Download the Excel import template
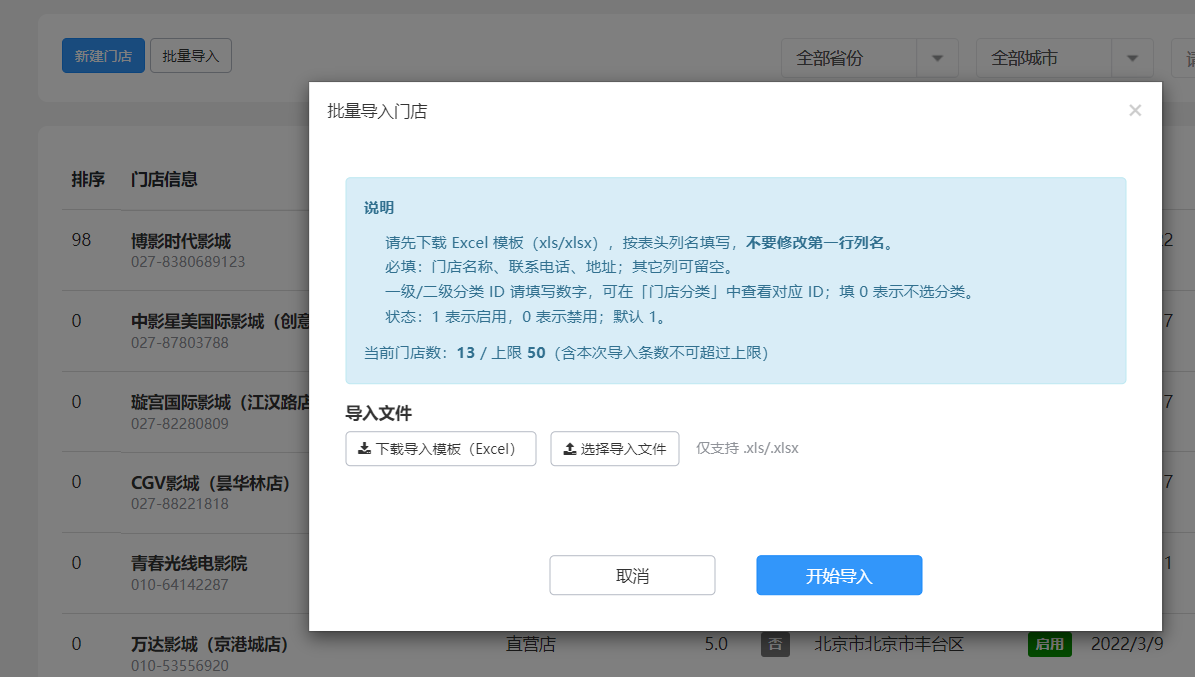 (441, 448)
